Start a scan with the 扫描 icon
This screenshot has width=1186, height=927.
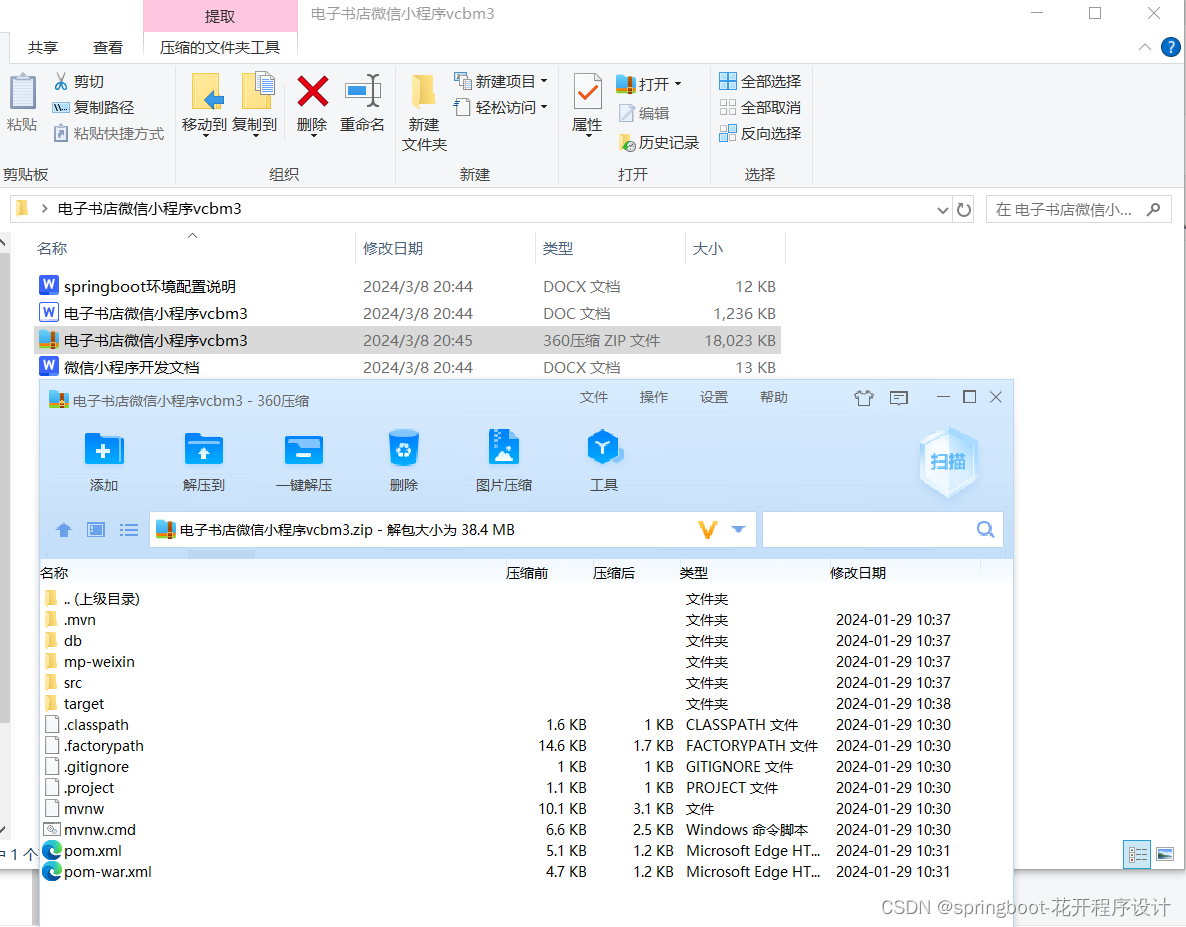pos(946,460)
